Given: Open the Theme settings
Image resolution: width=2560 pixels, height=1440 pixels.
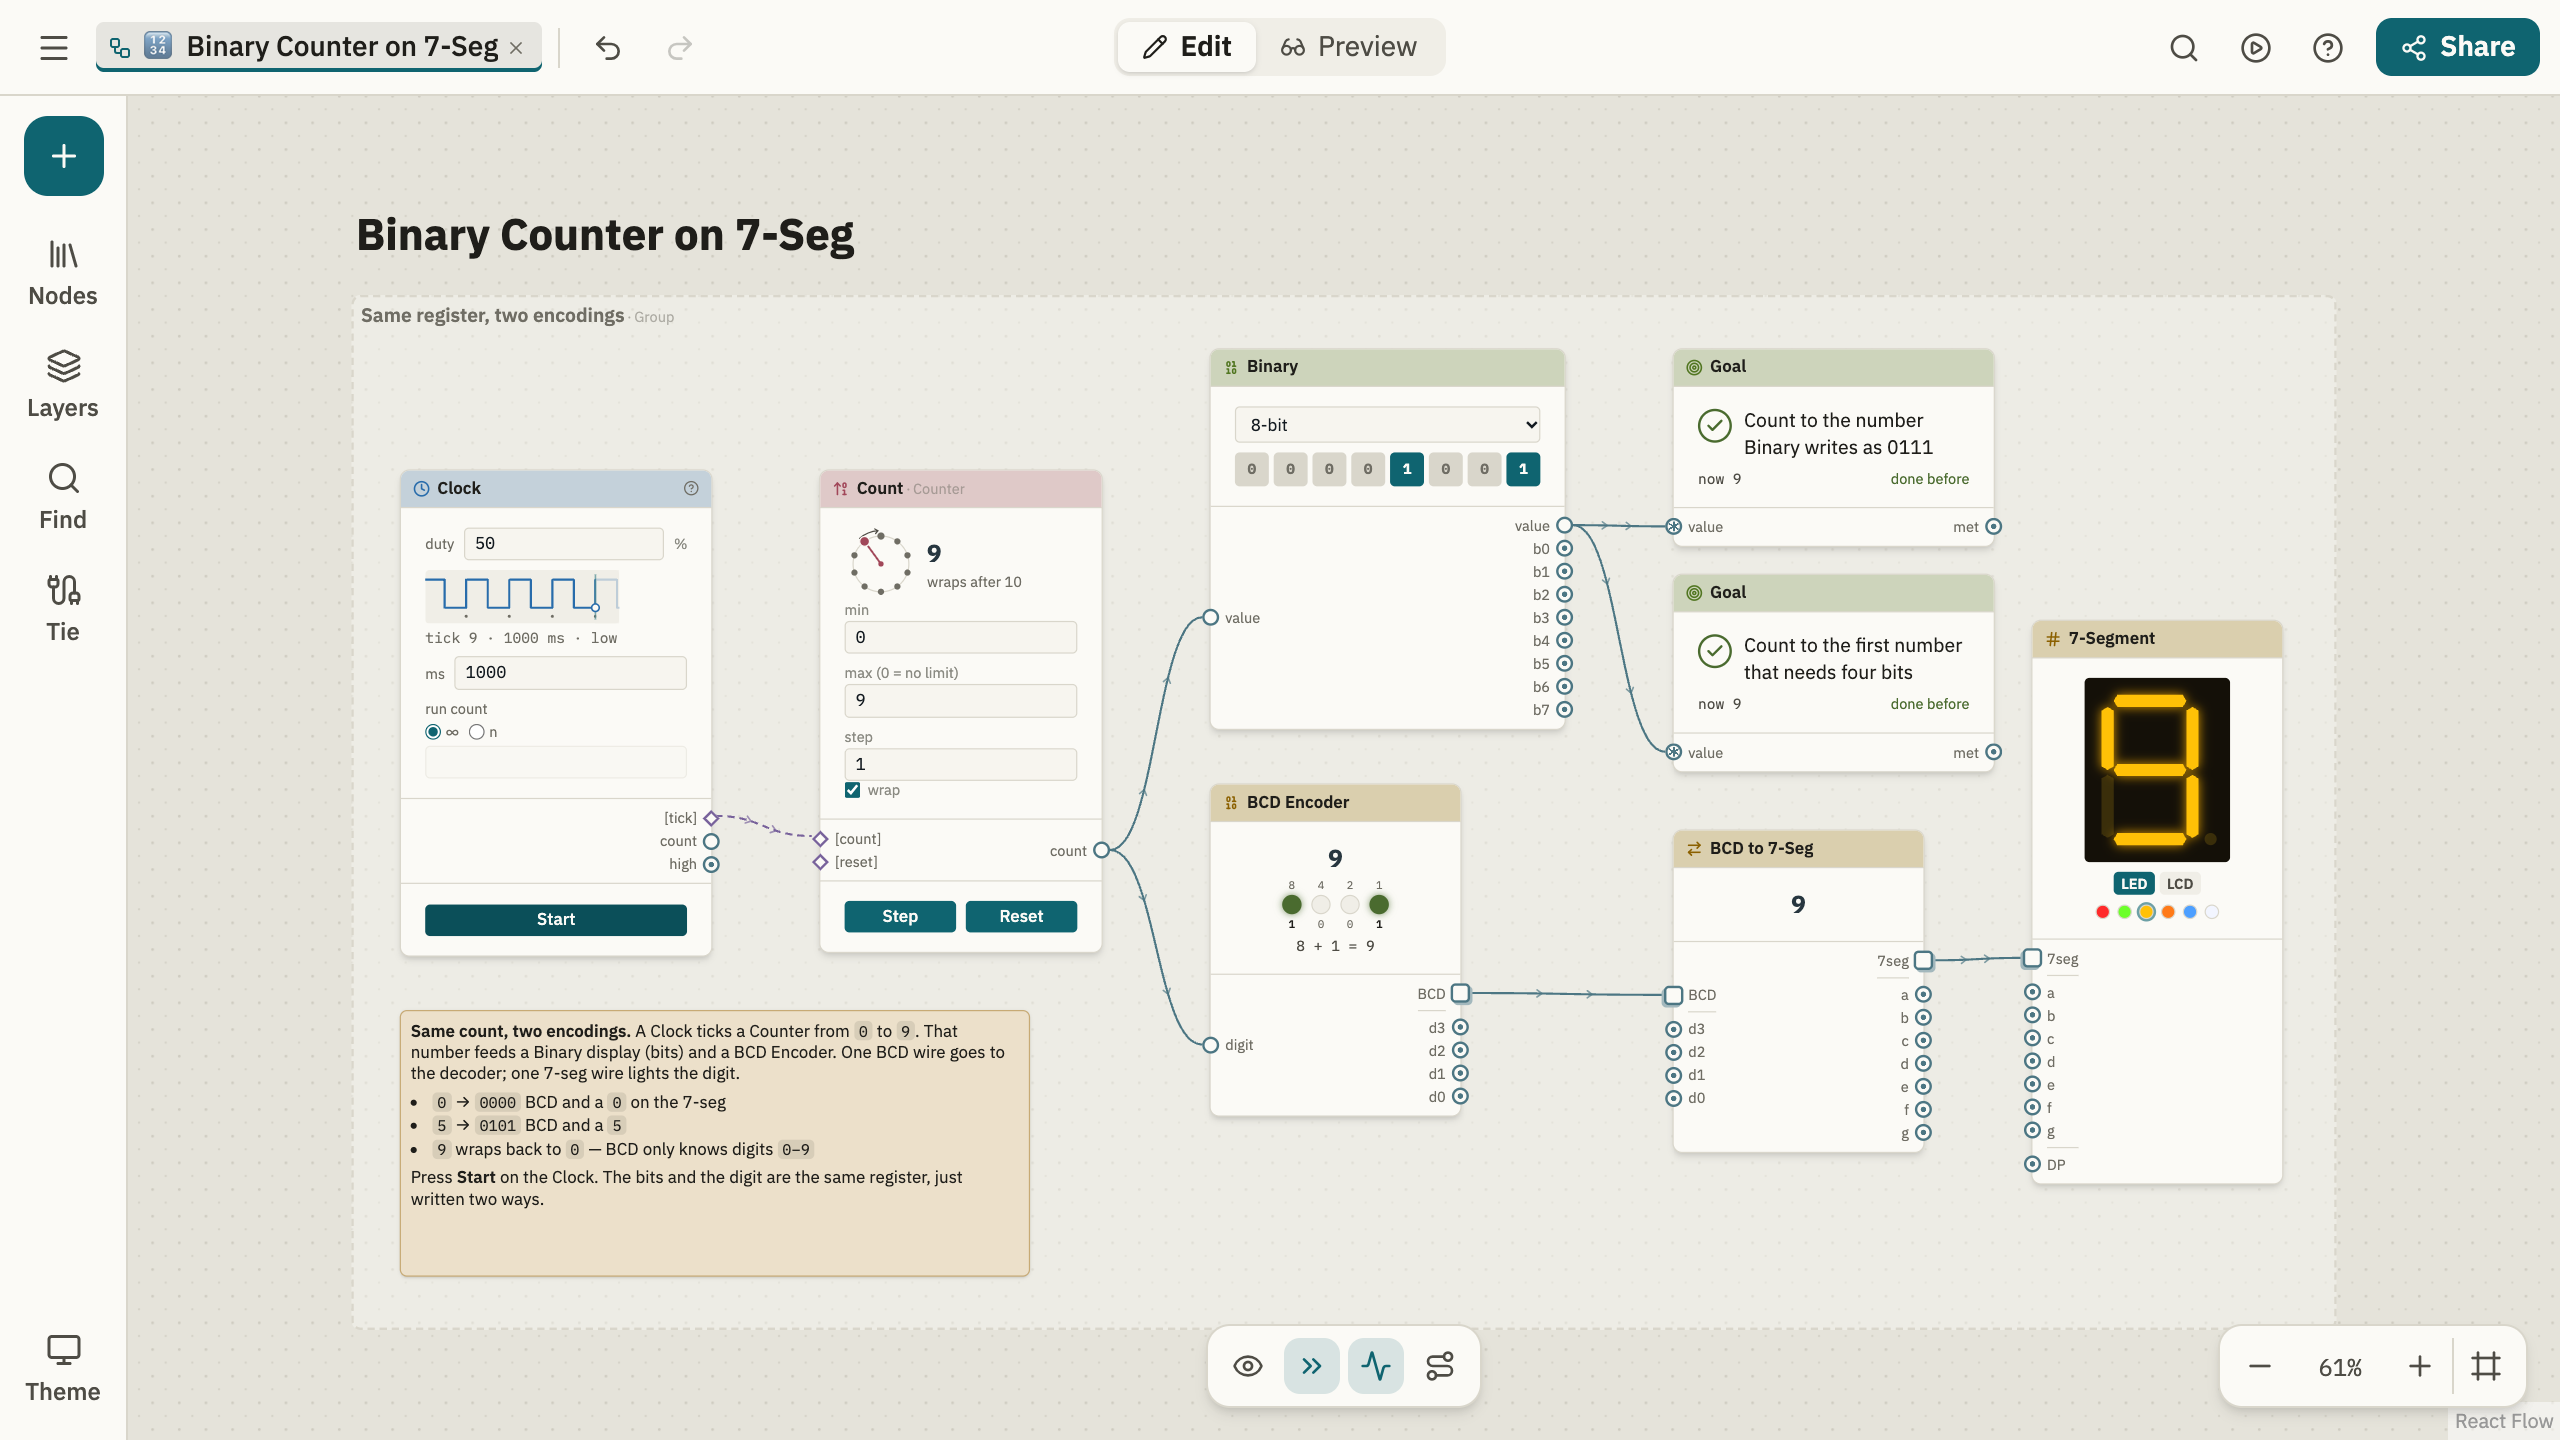Looking at the screenshot, I should [63, 1369].
